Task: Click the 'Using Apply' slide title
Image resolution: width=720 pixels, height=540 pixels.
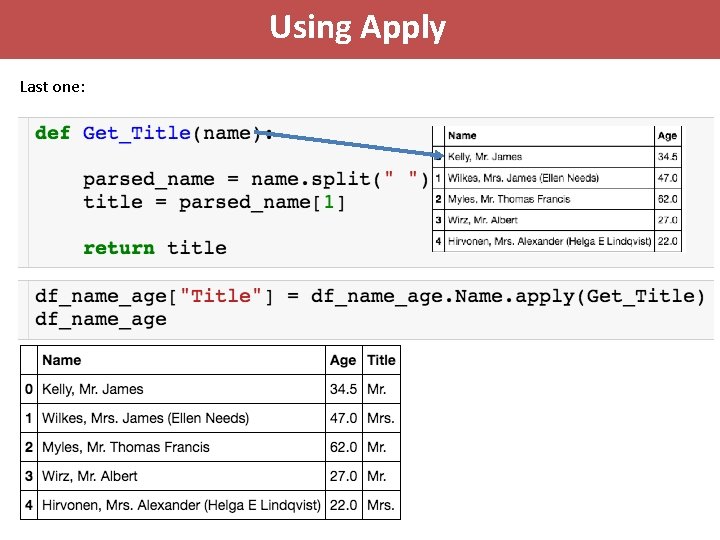Action: [357, 28]
